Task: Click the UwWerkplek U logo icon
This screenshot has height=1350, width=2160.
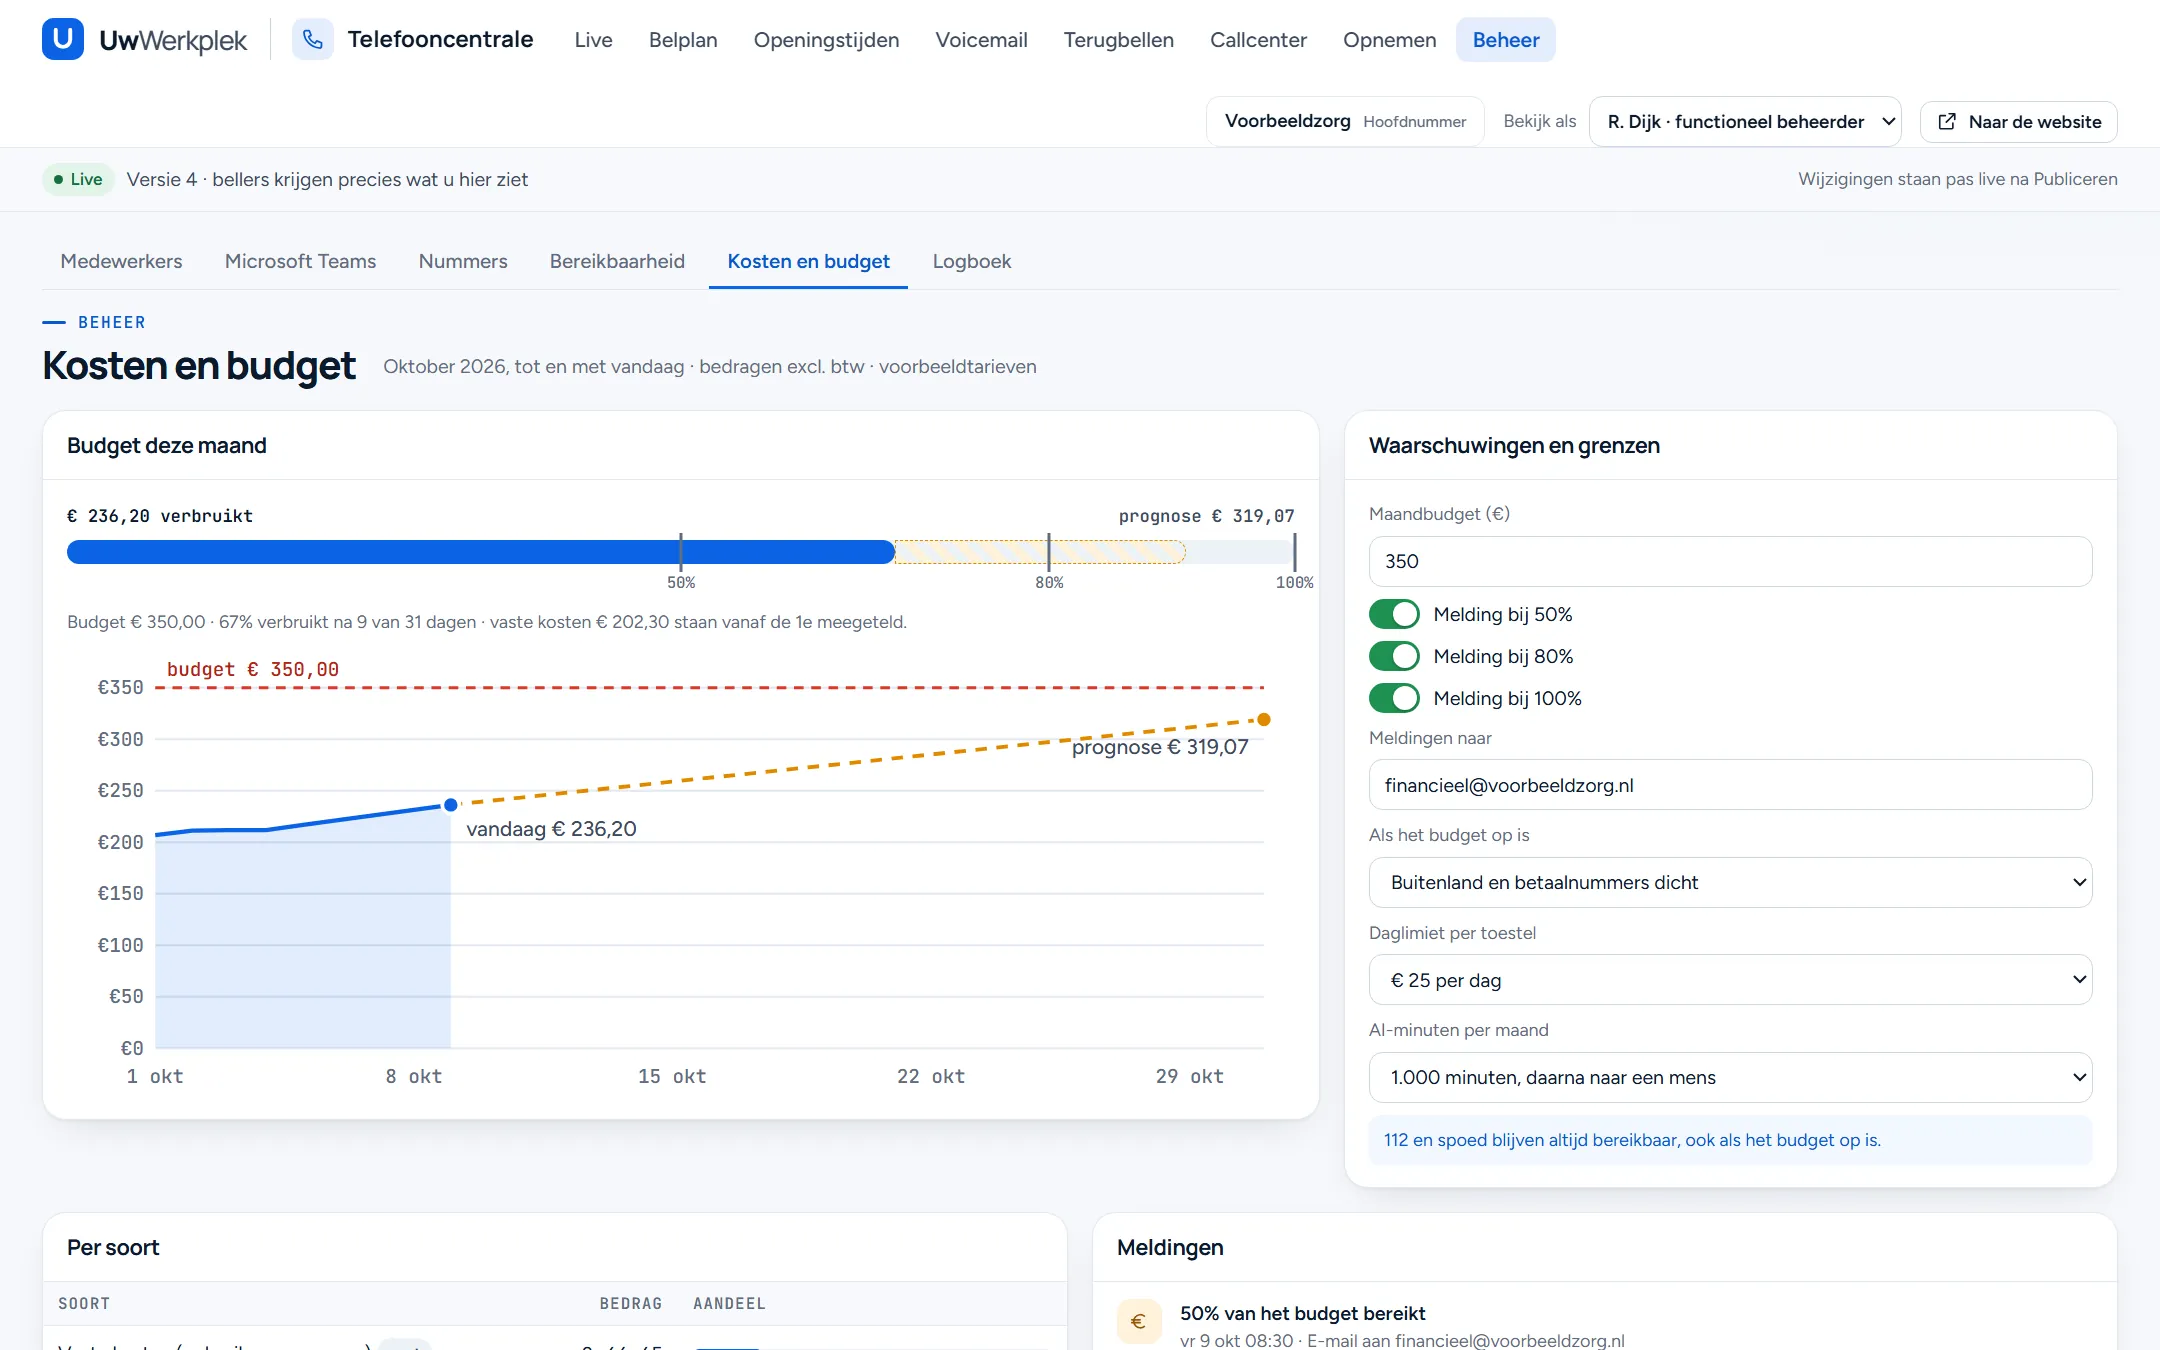Action: click(63, 39)
